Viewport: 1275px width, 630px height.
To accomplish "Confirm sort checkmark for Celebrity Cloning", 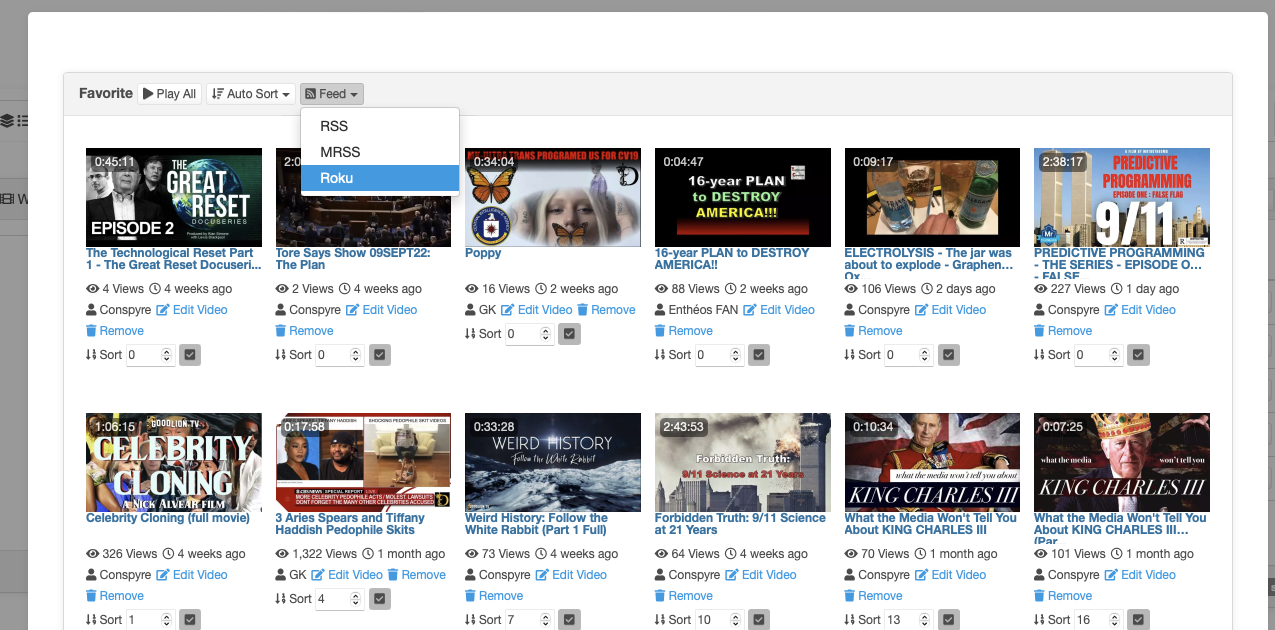I will (191, 620).
